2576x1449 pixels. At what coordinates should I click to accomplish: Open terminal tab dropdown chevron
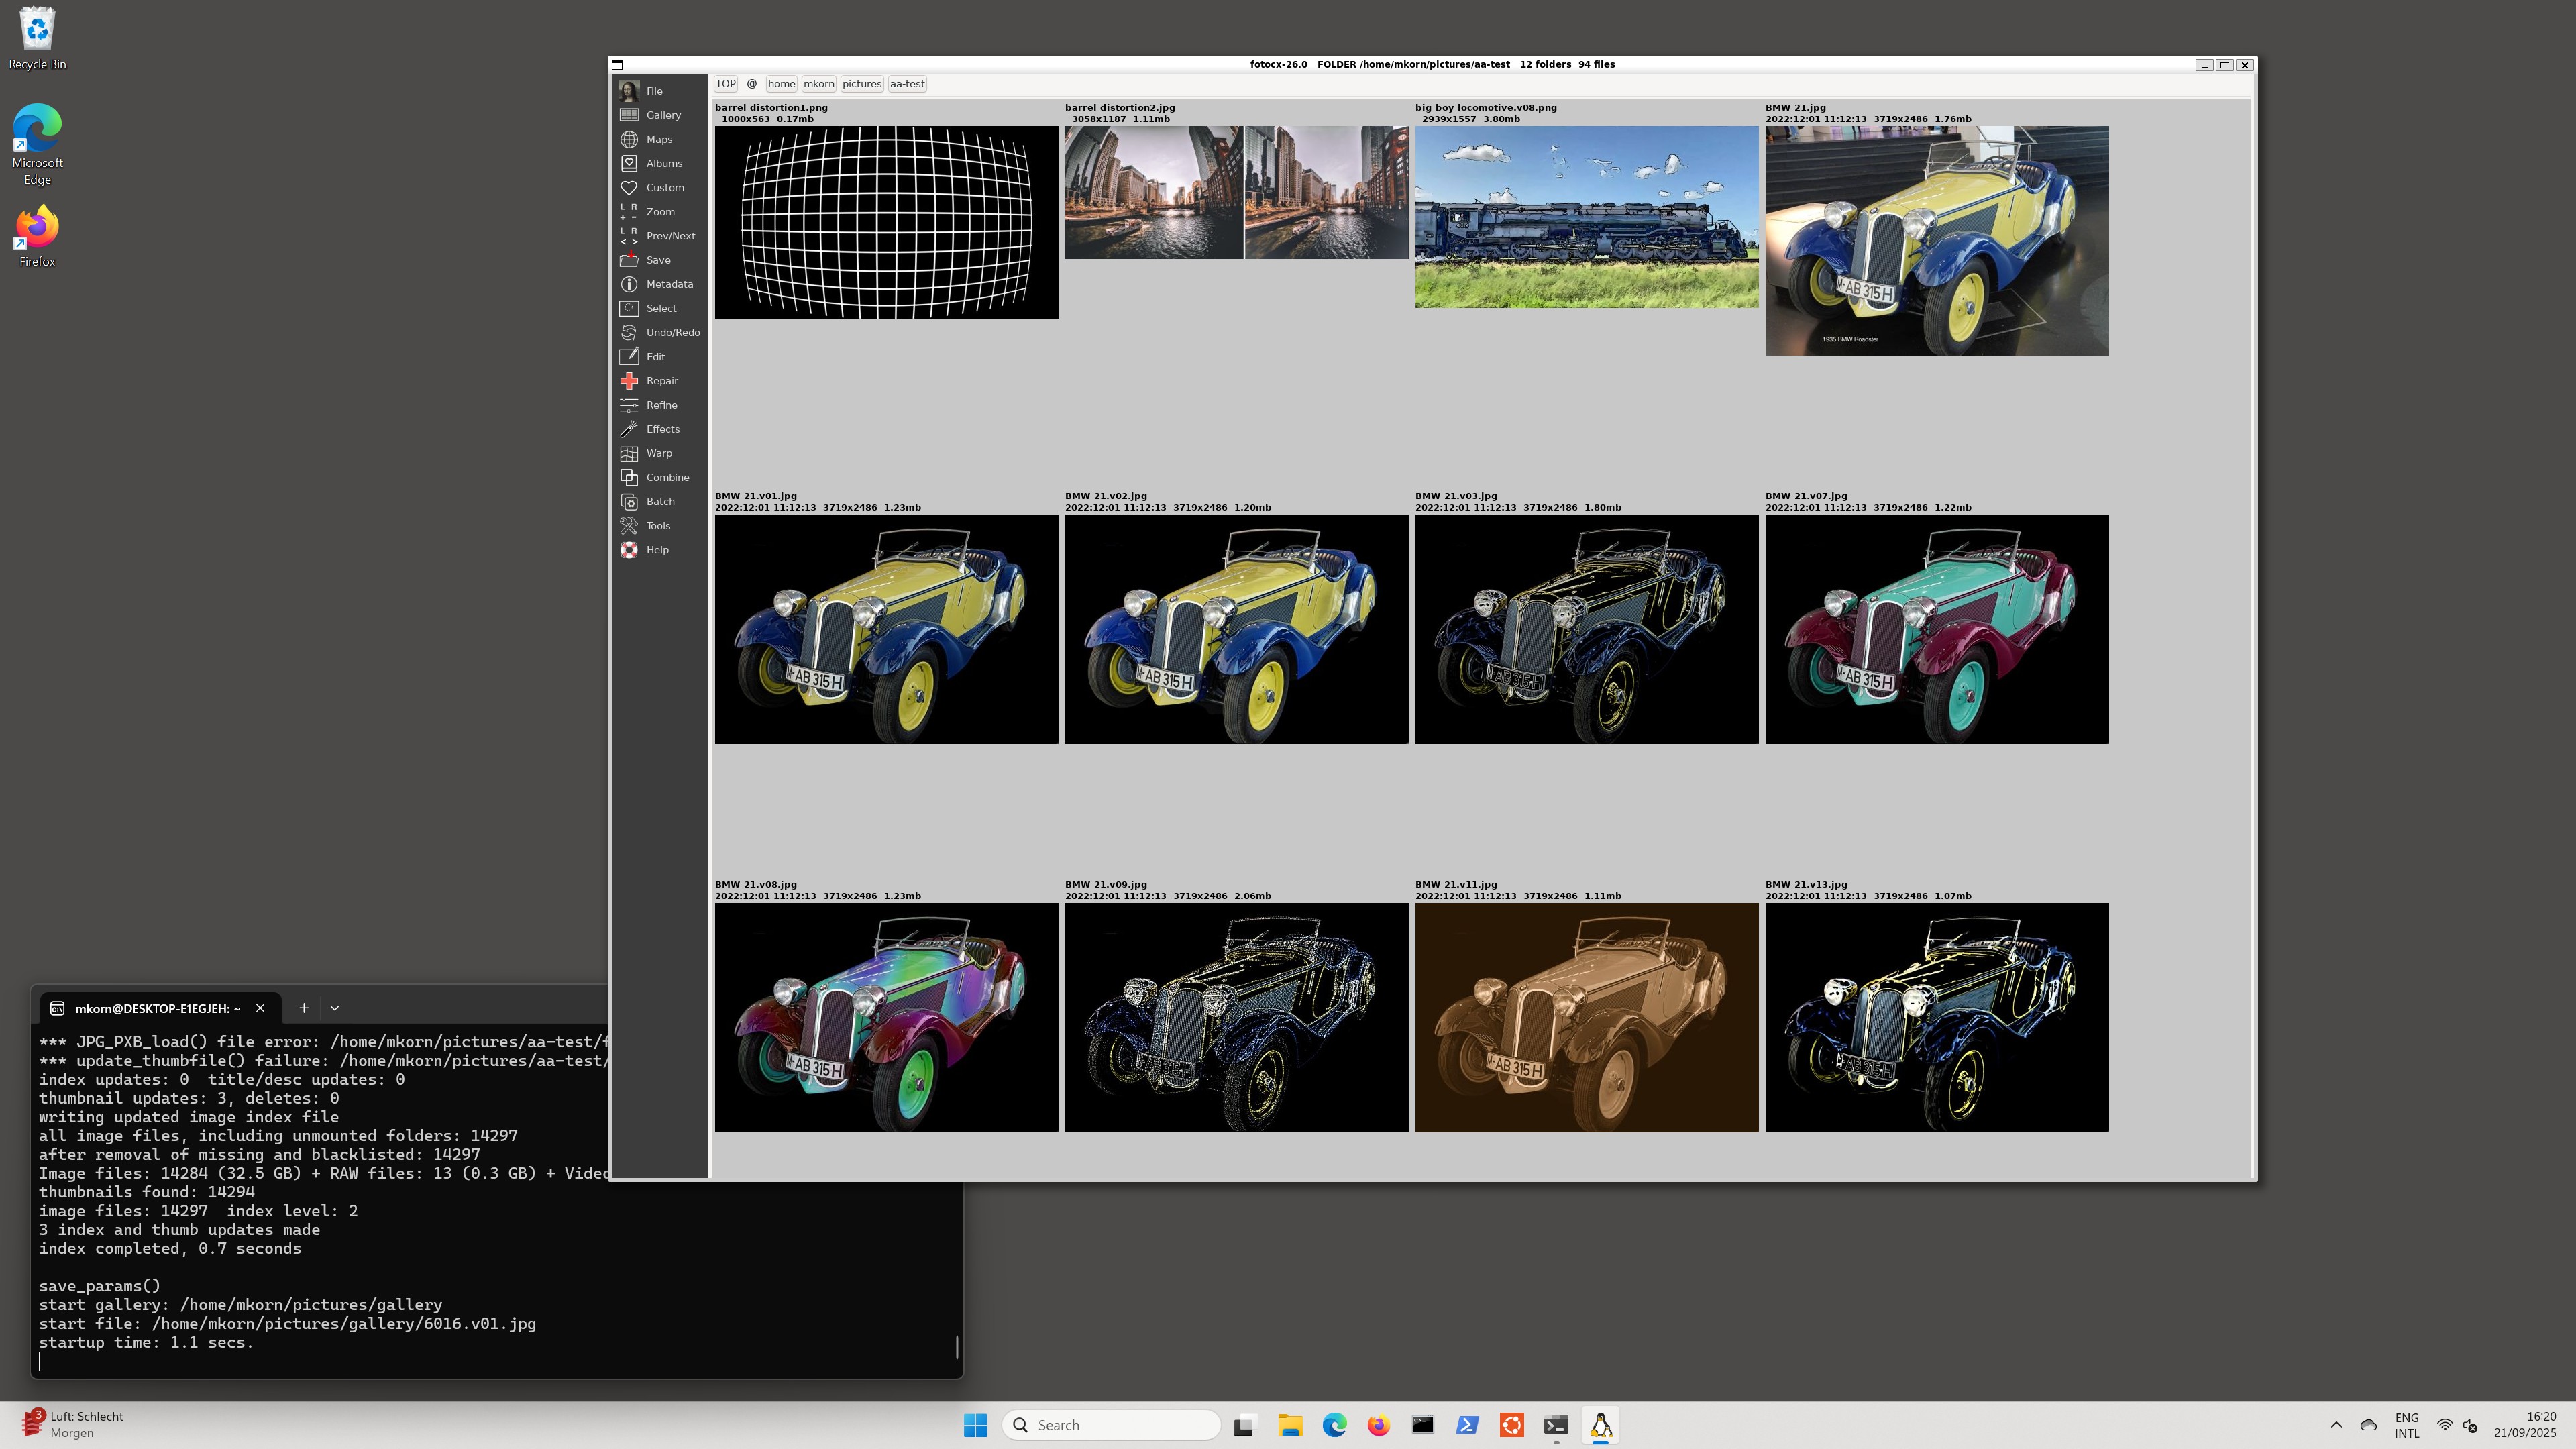(x=335, y=1008)
